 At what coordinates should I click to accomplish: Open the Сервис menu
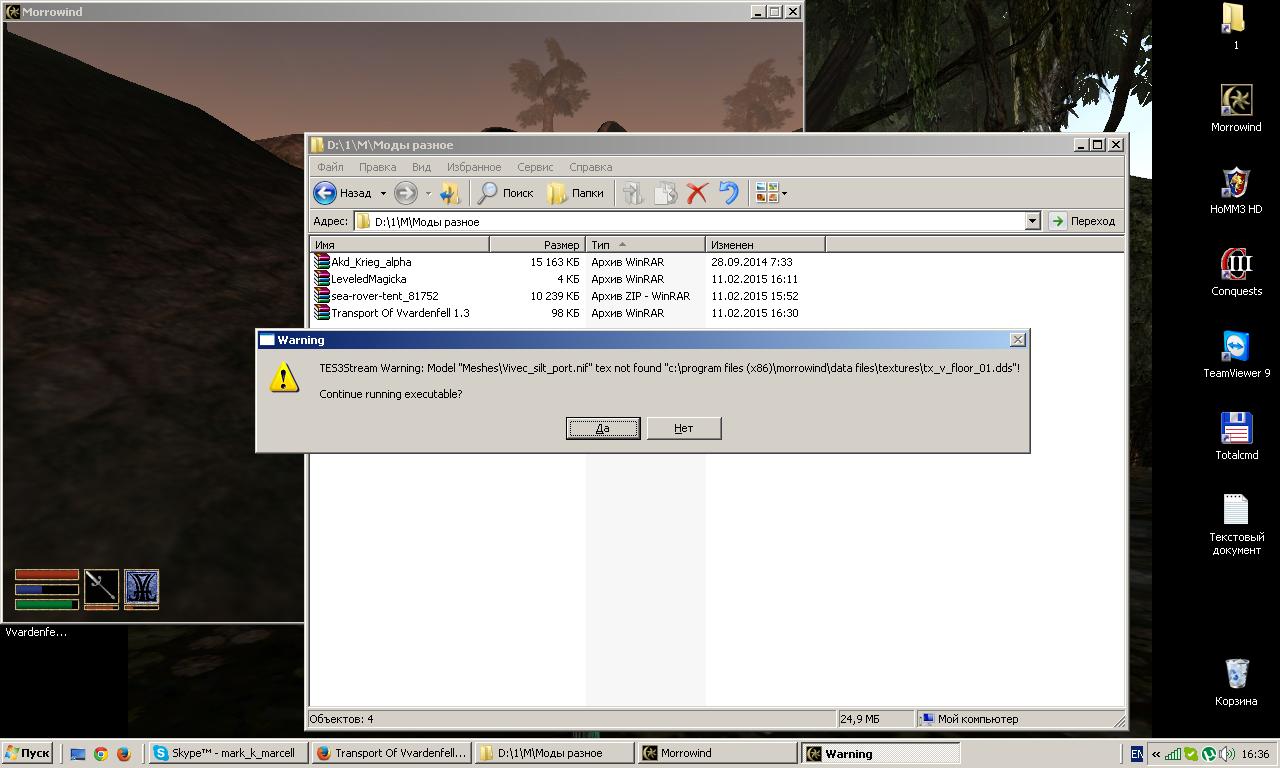coord(535,167)
